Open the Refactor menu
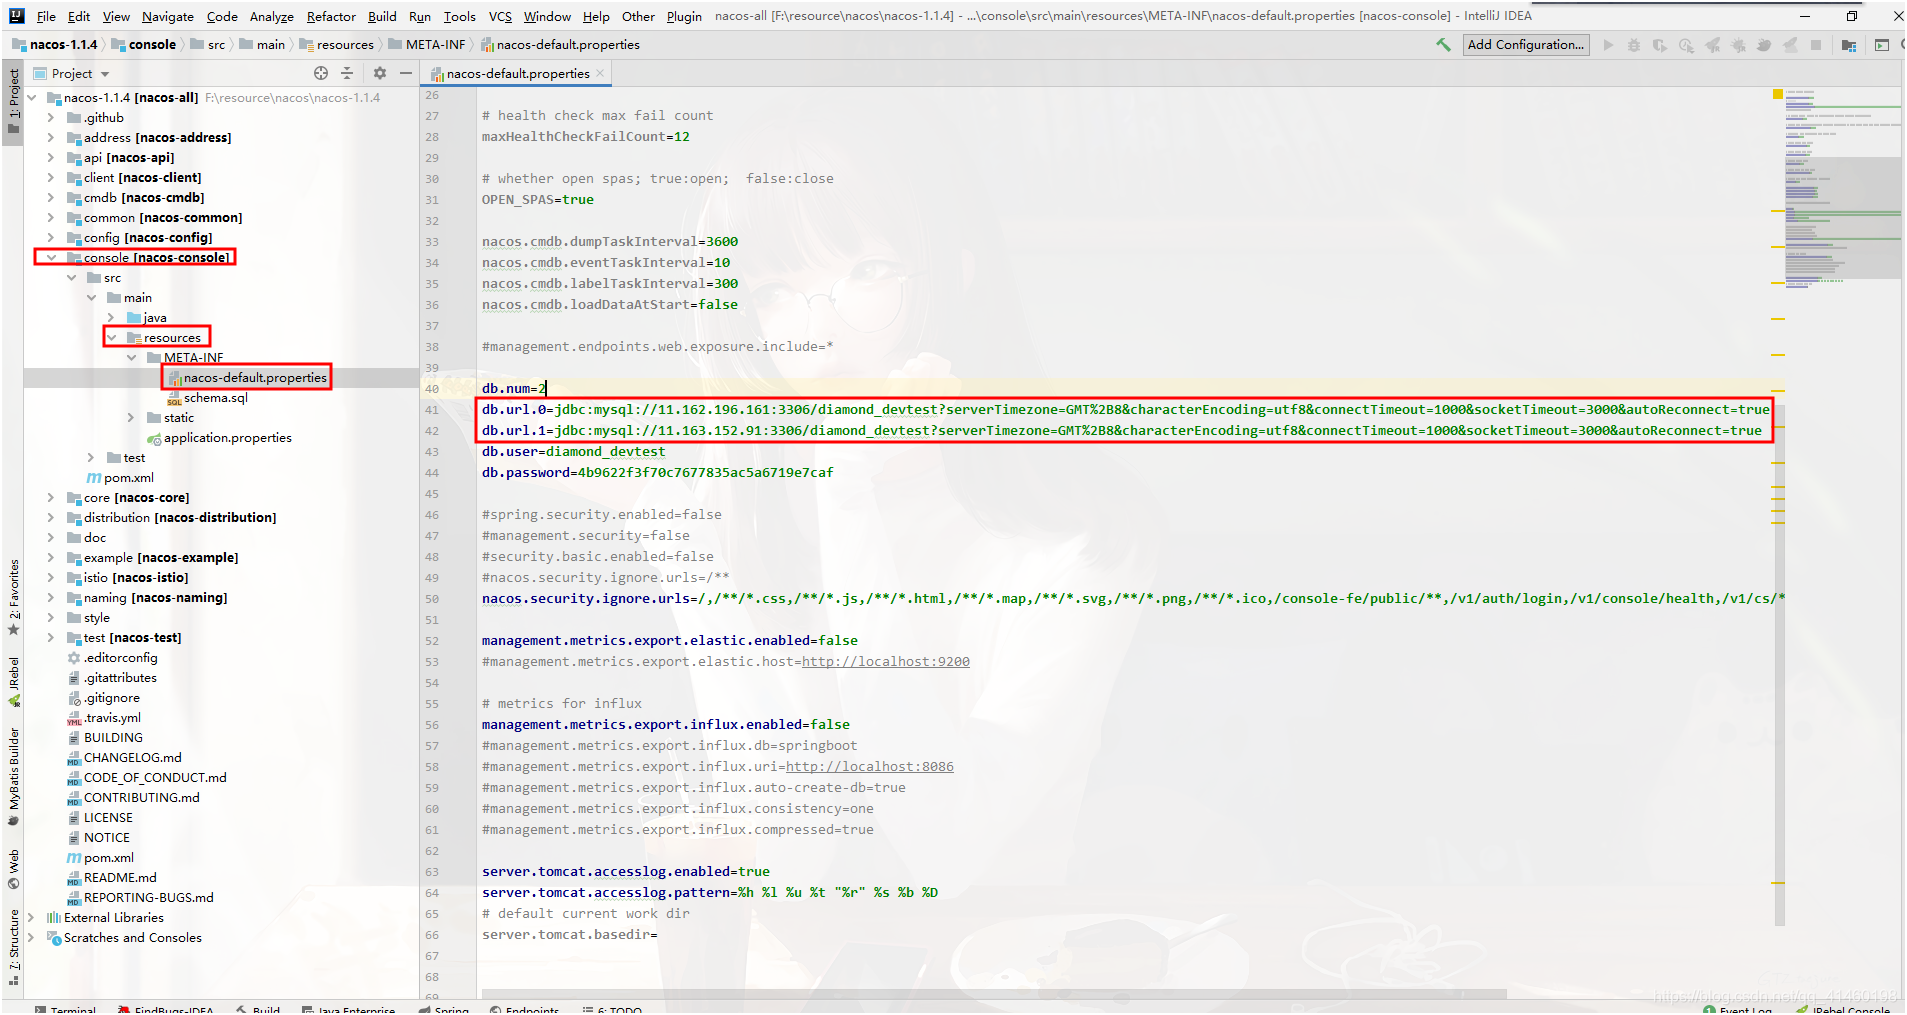The height and width of the screenshot is (1015, 1907). (x=331, y=16)
